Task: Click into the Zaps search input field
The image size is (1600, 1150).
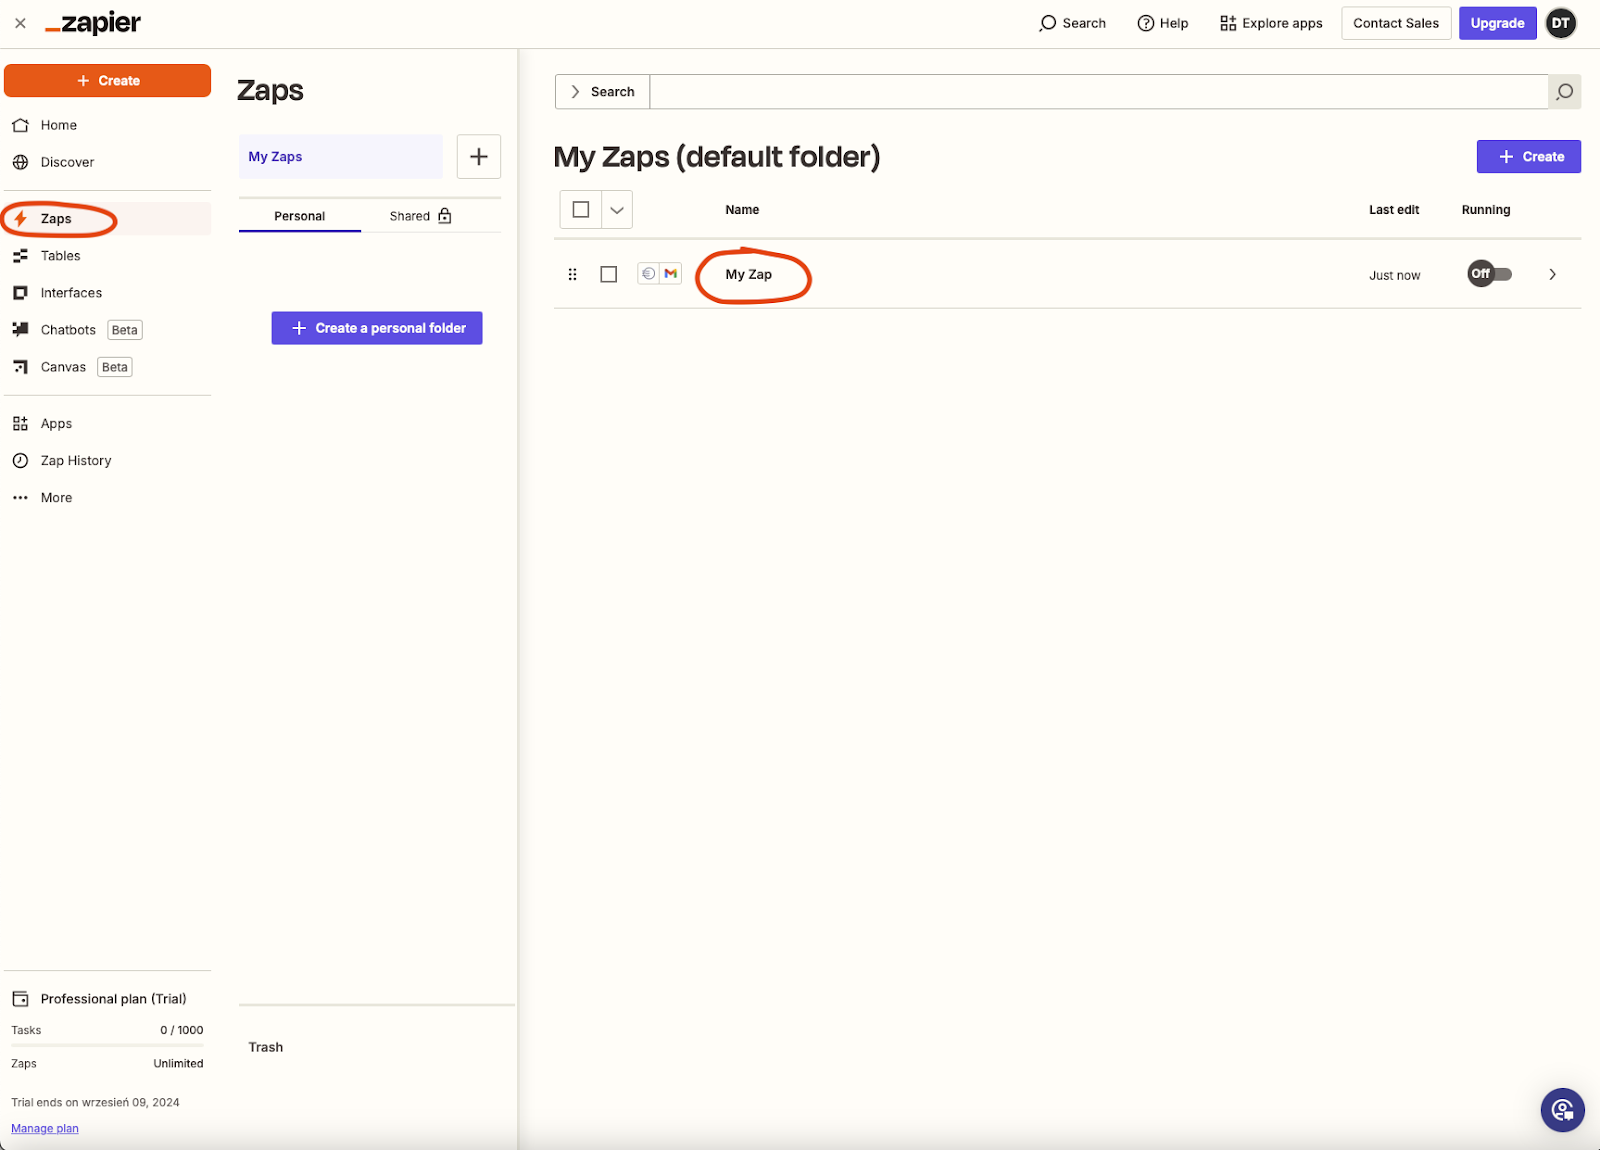Action: coord(1098,92)
